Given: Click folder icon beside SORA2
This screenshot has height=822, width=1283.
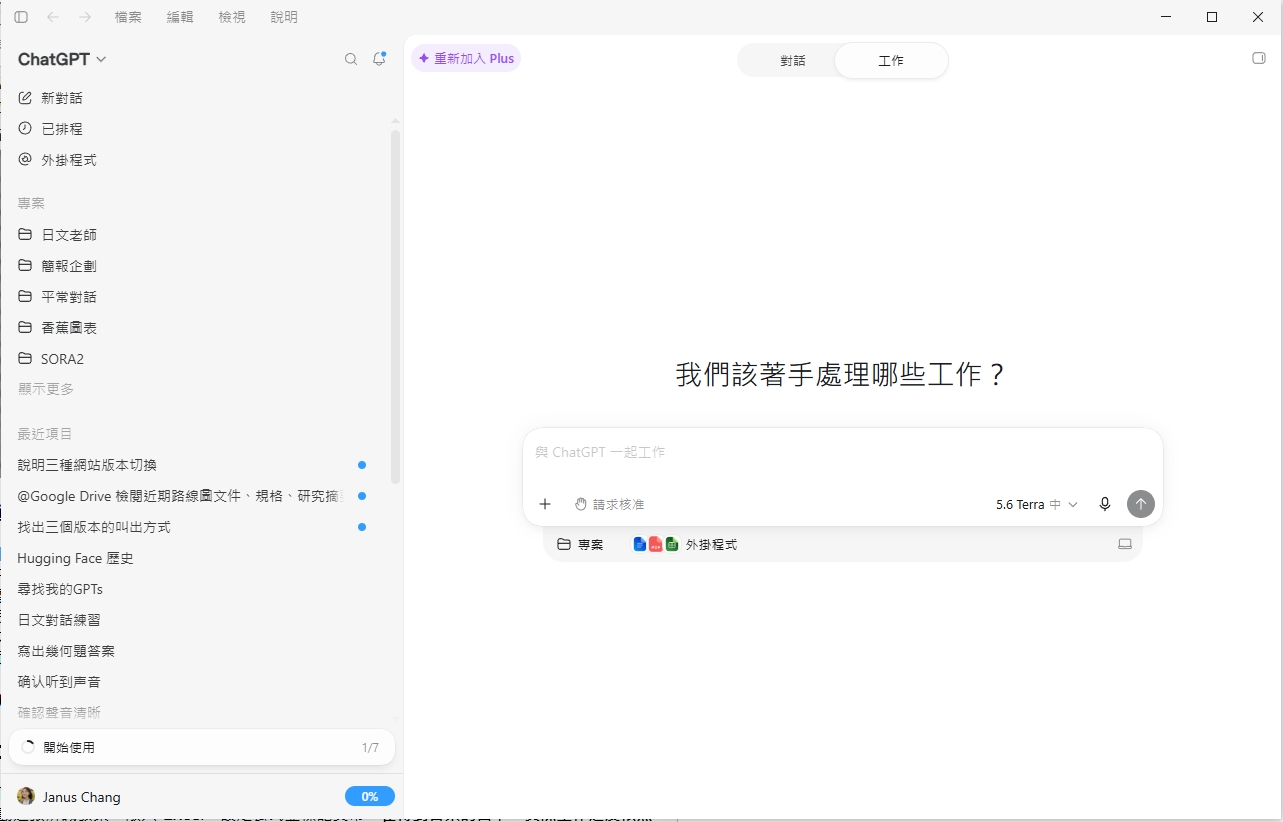Looking at the screenshot, I should [x=25, y=359].
